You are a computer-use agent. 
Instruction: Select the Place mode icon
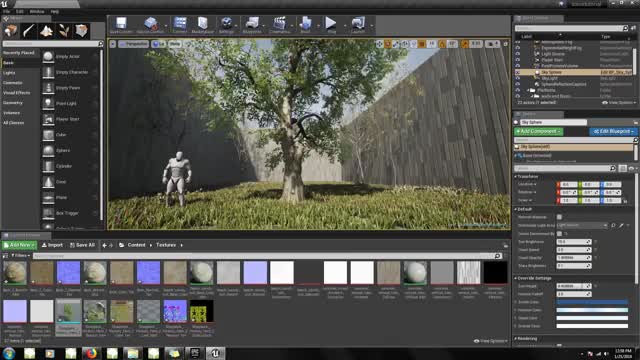10,31
